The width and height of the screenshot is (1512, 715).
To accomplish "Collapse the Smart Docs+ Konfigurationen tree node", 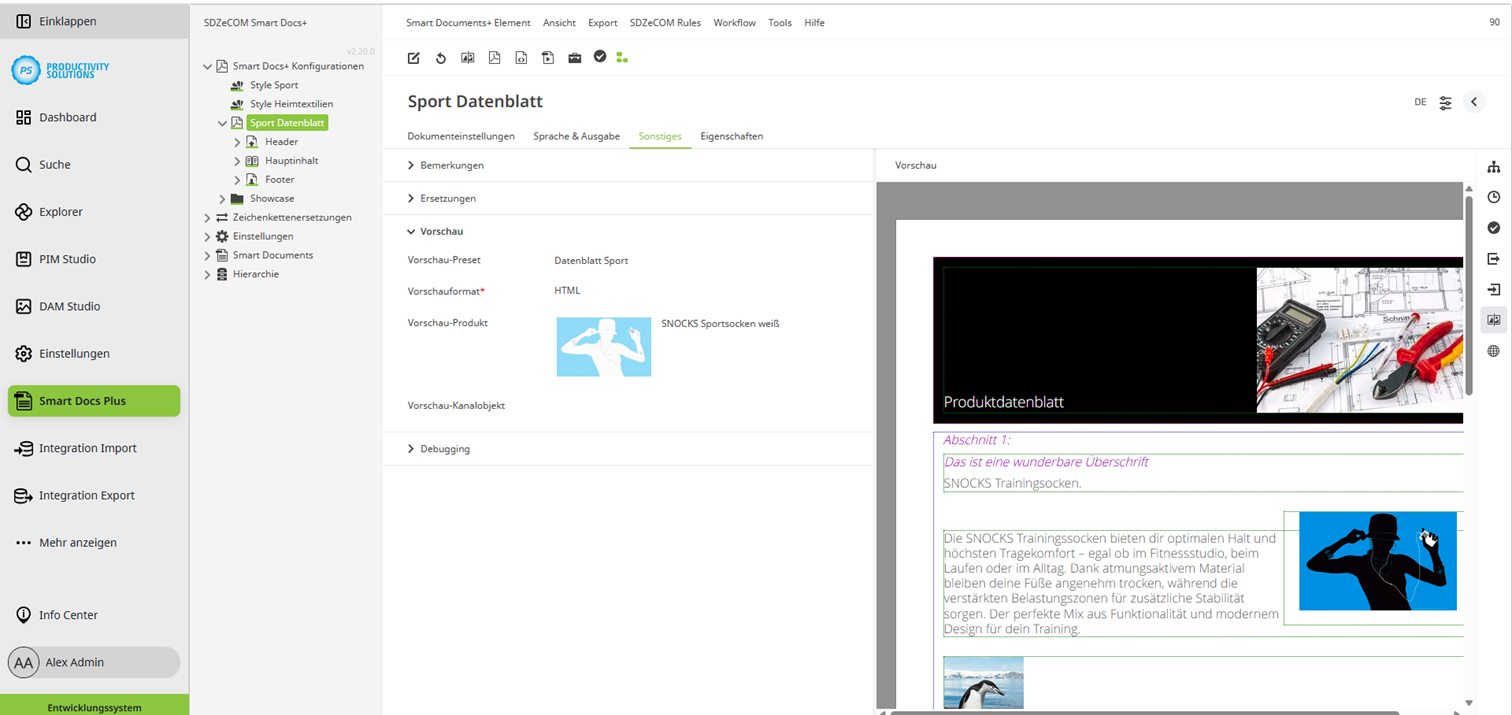I will (207, 66).
